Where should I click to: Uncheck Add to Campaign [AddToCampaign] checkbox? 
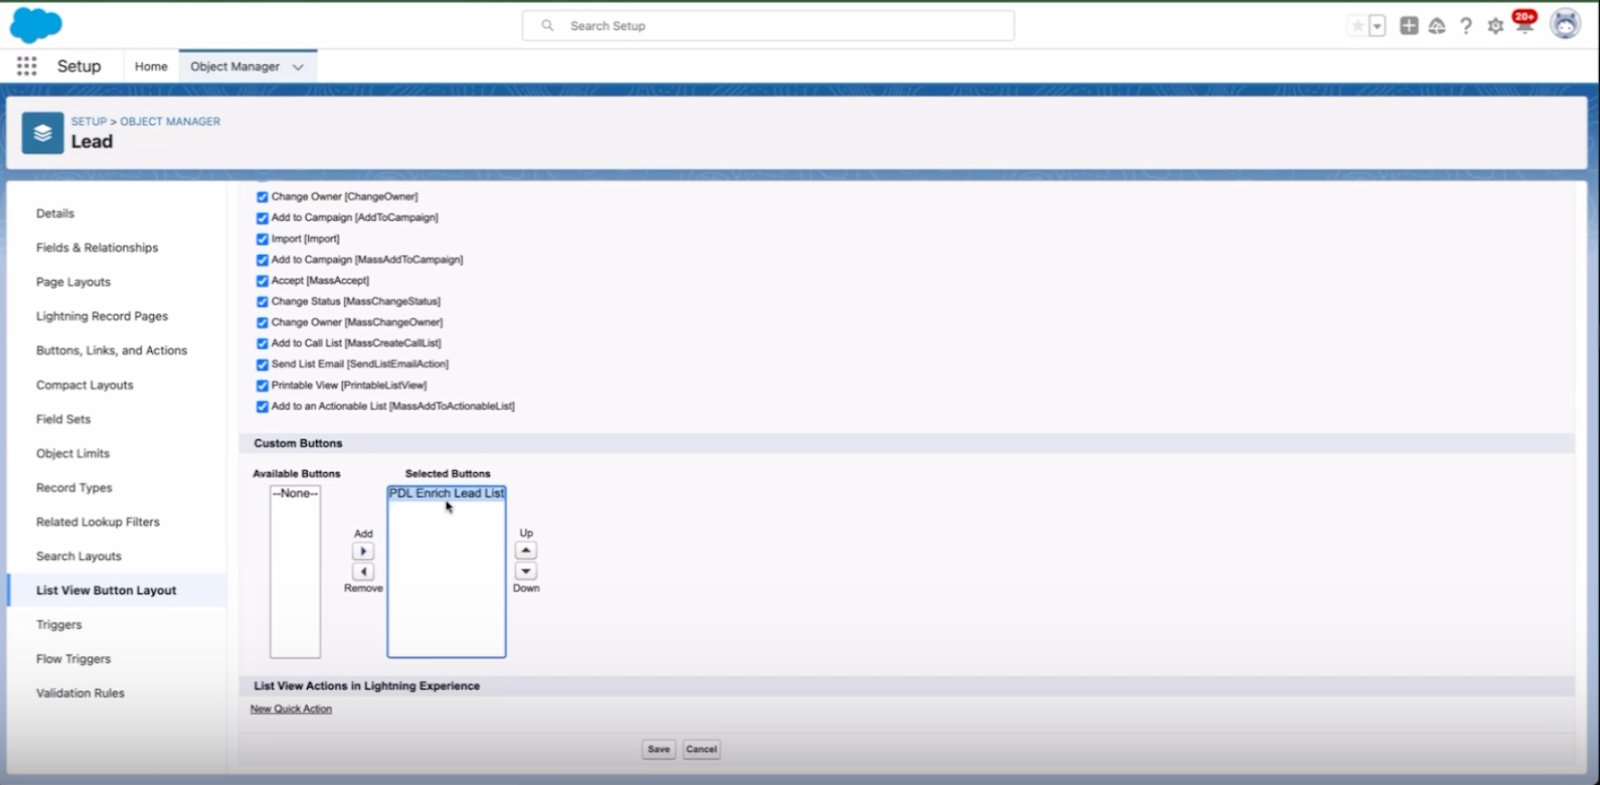[262, 218]
